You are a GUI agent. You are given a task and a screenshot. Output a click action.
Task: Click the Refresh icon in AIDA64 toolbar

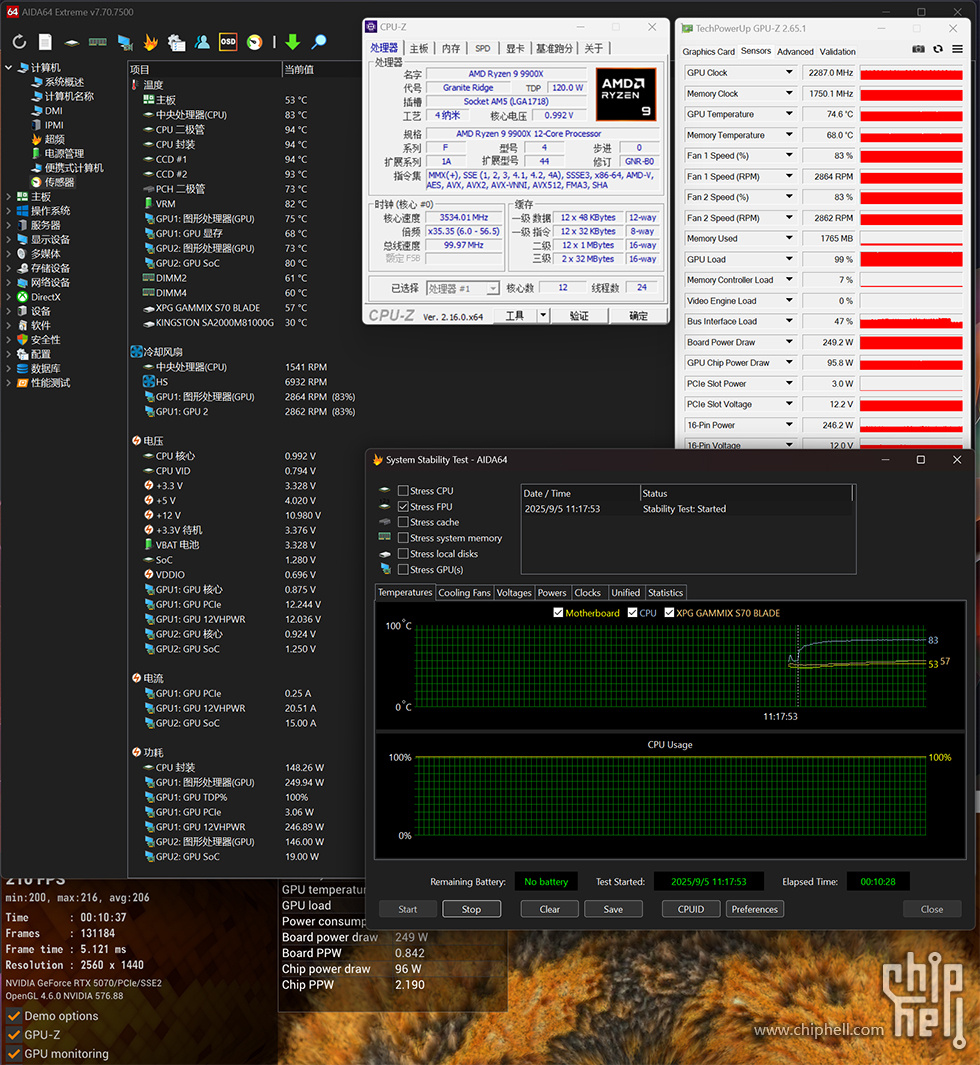pyautogui.click(x=19, y=42)
